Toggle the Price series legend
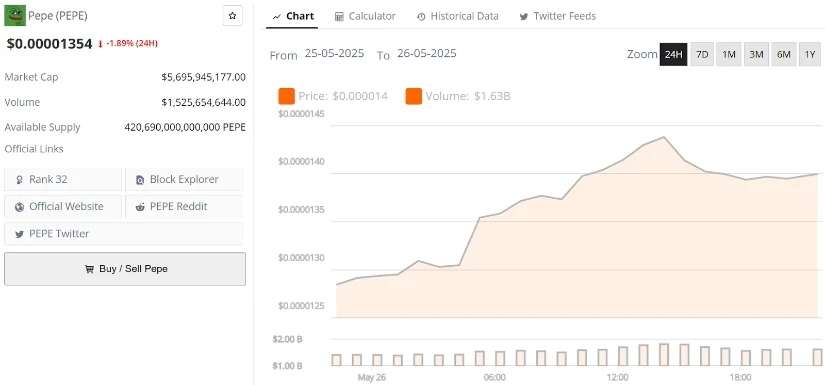This screenshot has height=385, width=825. point(333,96)
